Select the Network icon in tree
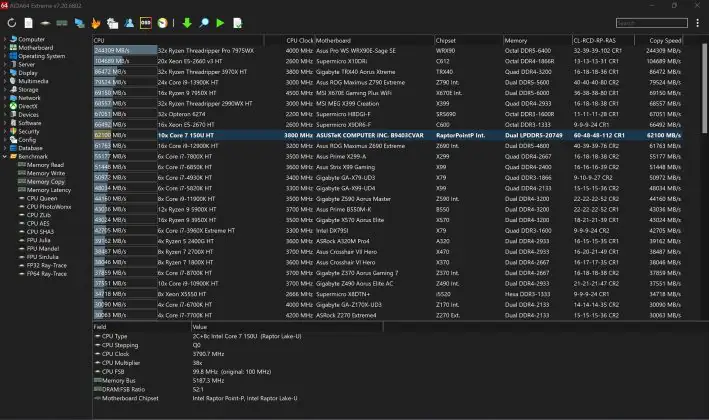 tap(13, 98)
